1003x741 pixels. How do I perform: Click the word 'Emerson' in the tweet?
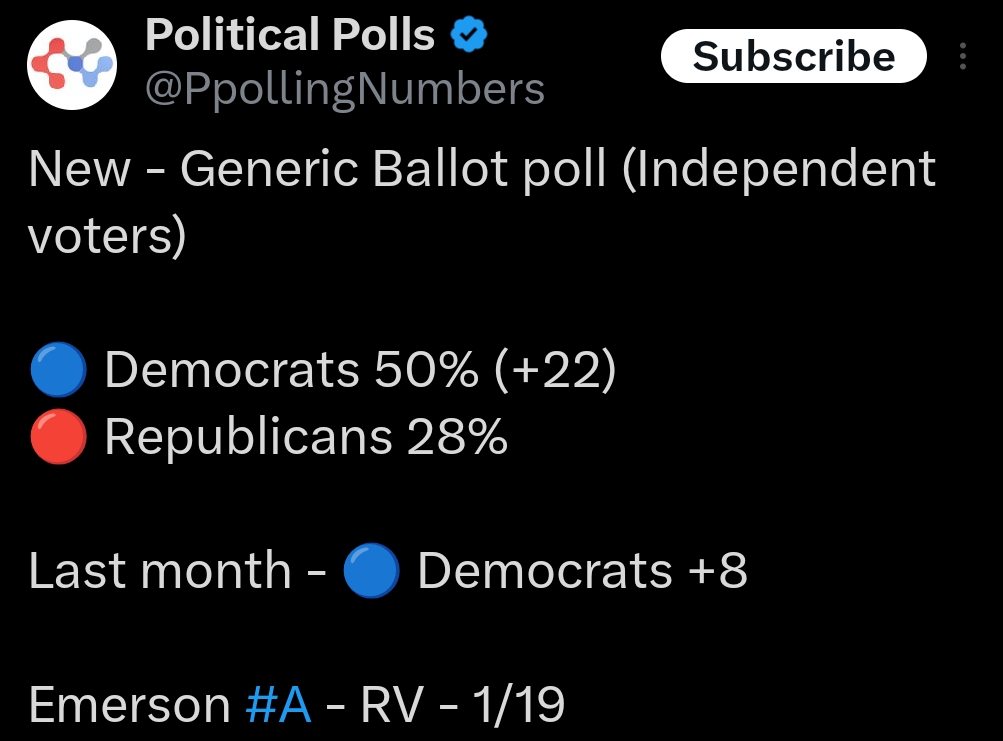pos(130,705)
